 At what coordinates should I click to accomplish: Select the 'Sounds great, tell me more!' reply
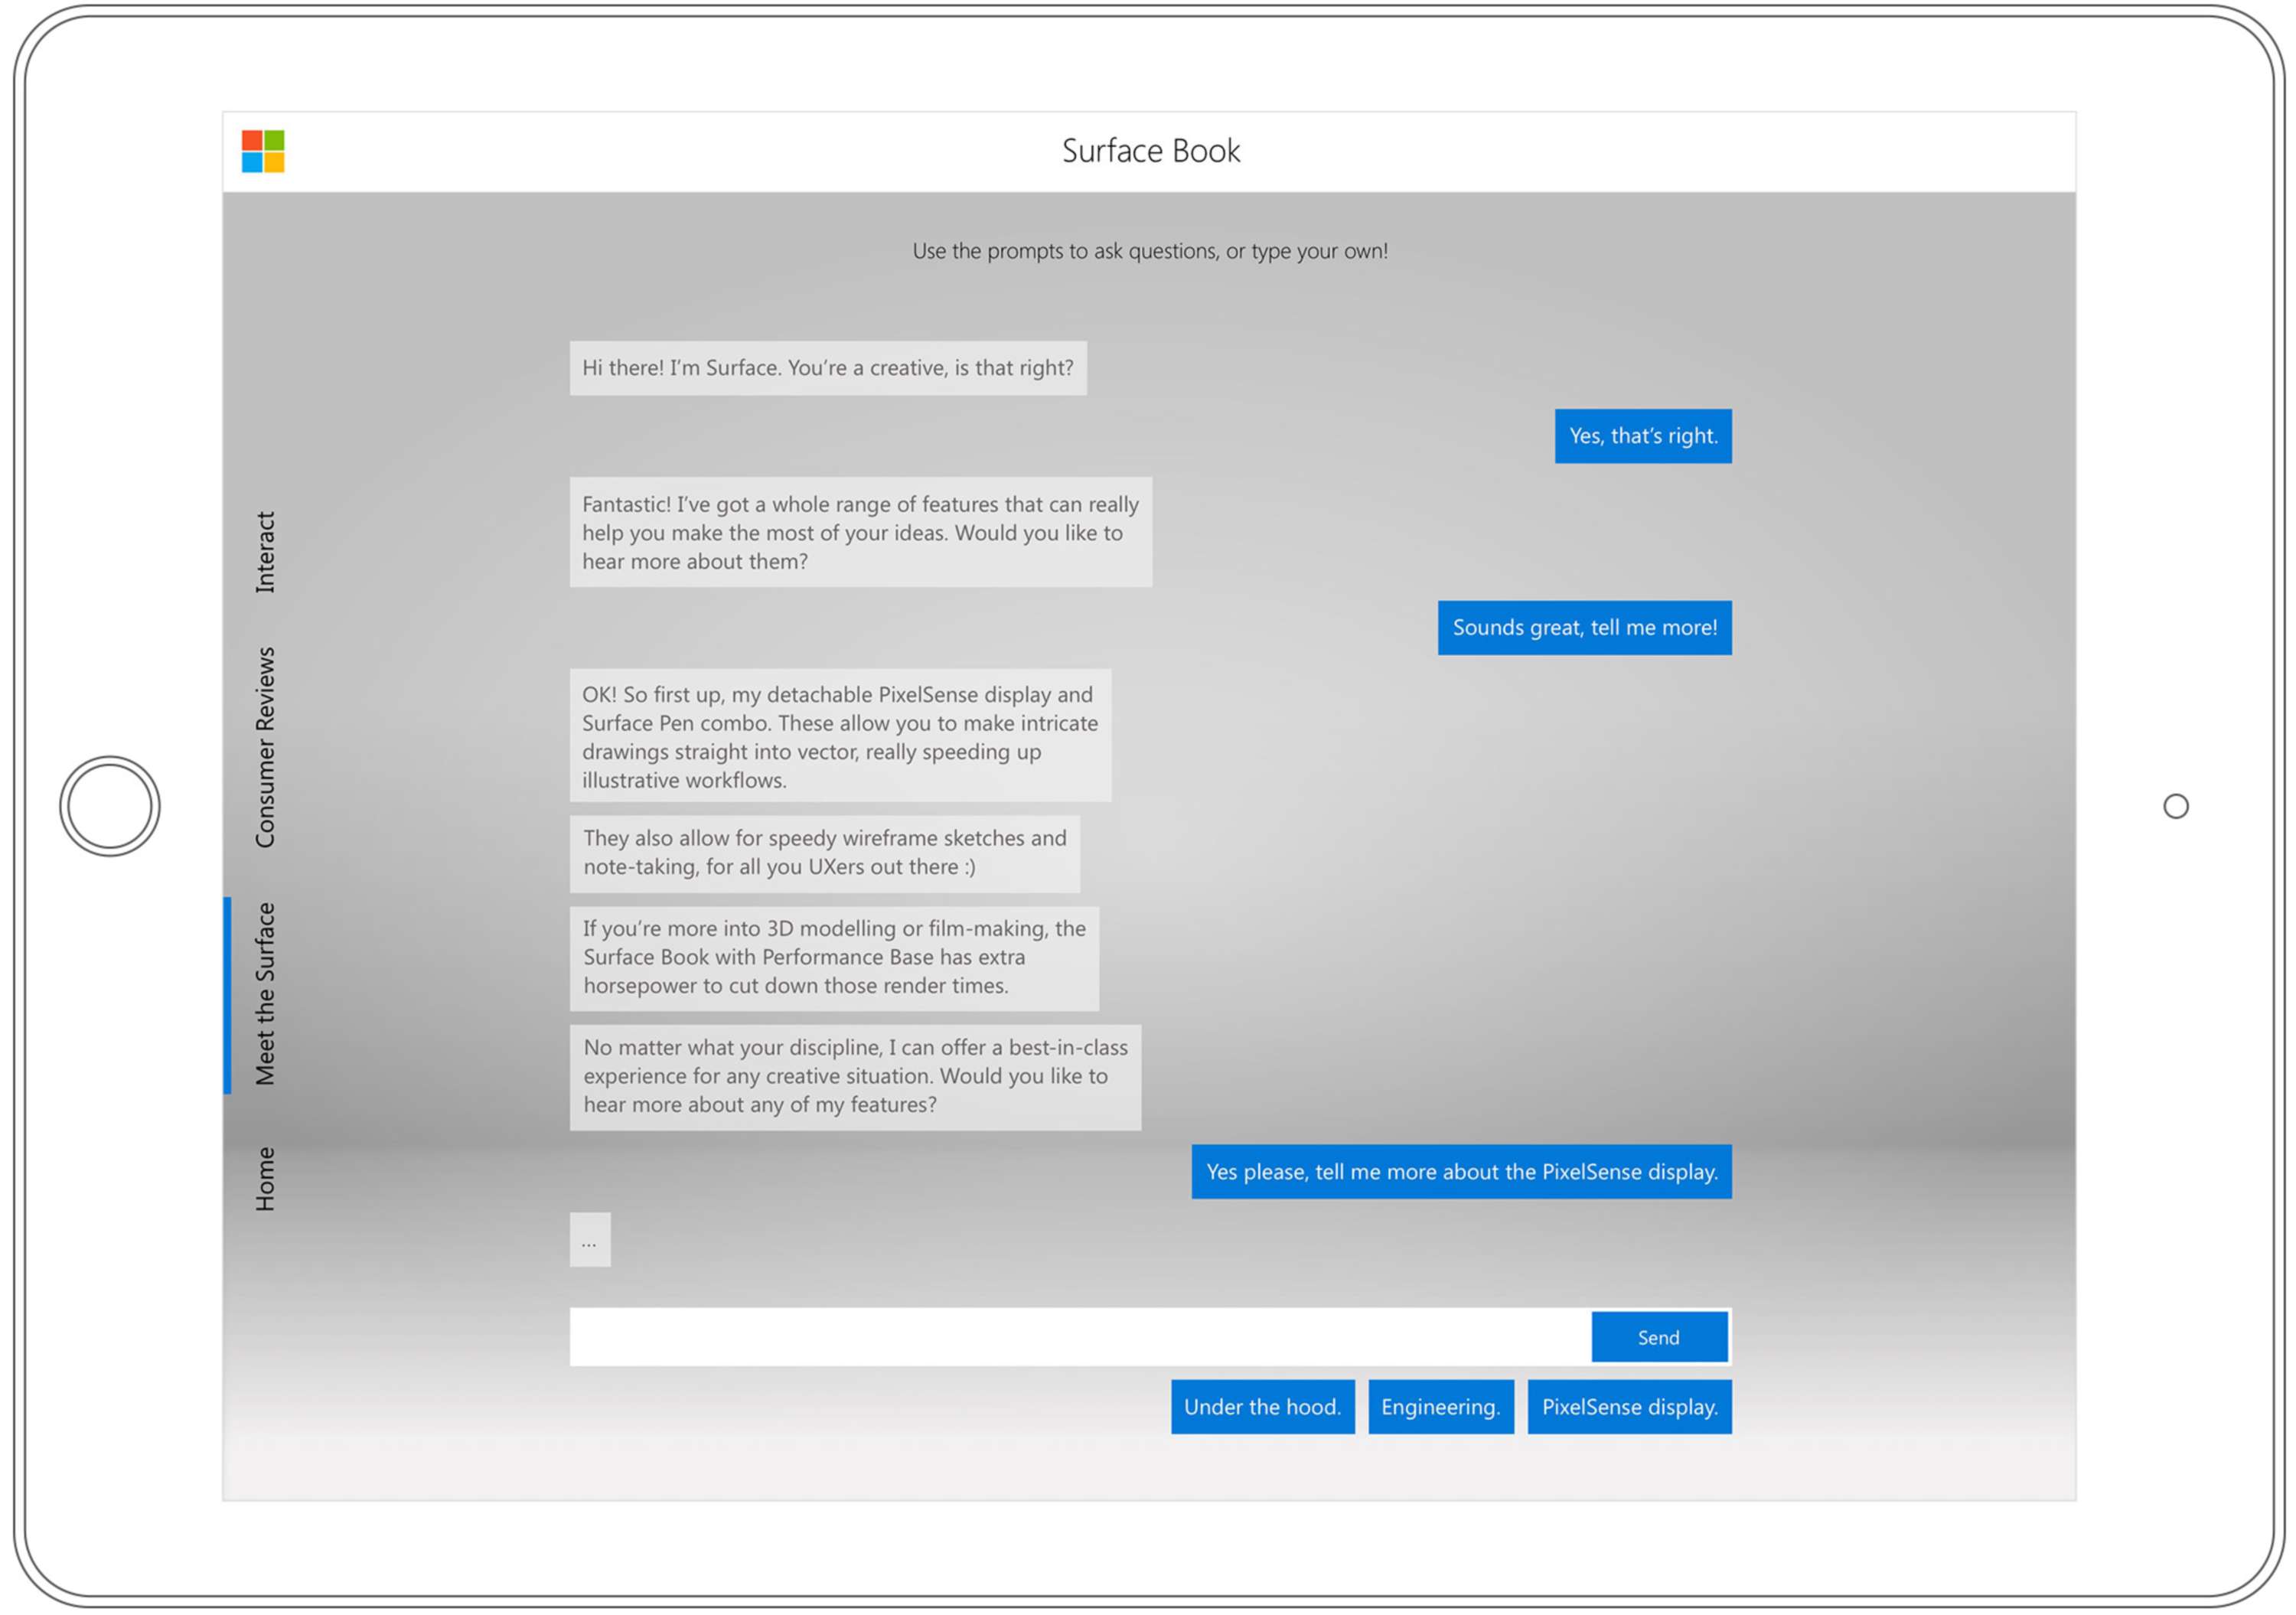(x=1585, y=628)
